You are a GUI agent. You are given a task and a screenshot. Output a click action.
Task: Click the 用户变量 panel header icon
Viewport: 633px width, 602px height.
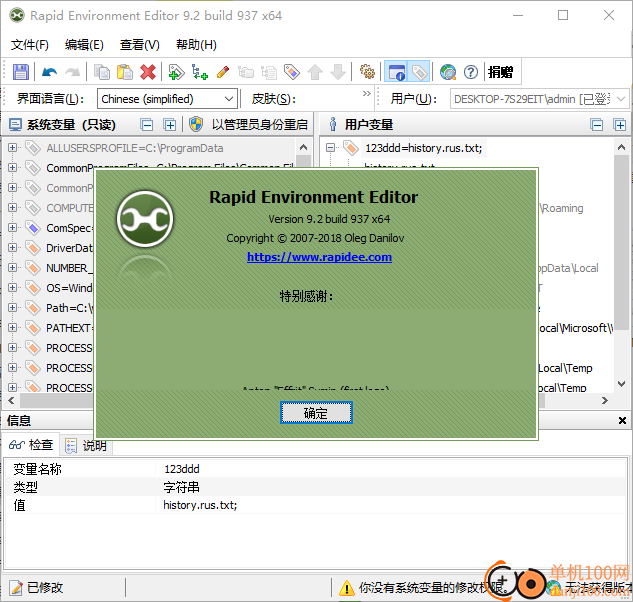click(333, 124)
